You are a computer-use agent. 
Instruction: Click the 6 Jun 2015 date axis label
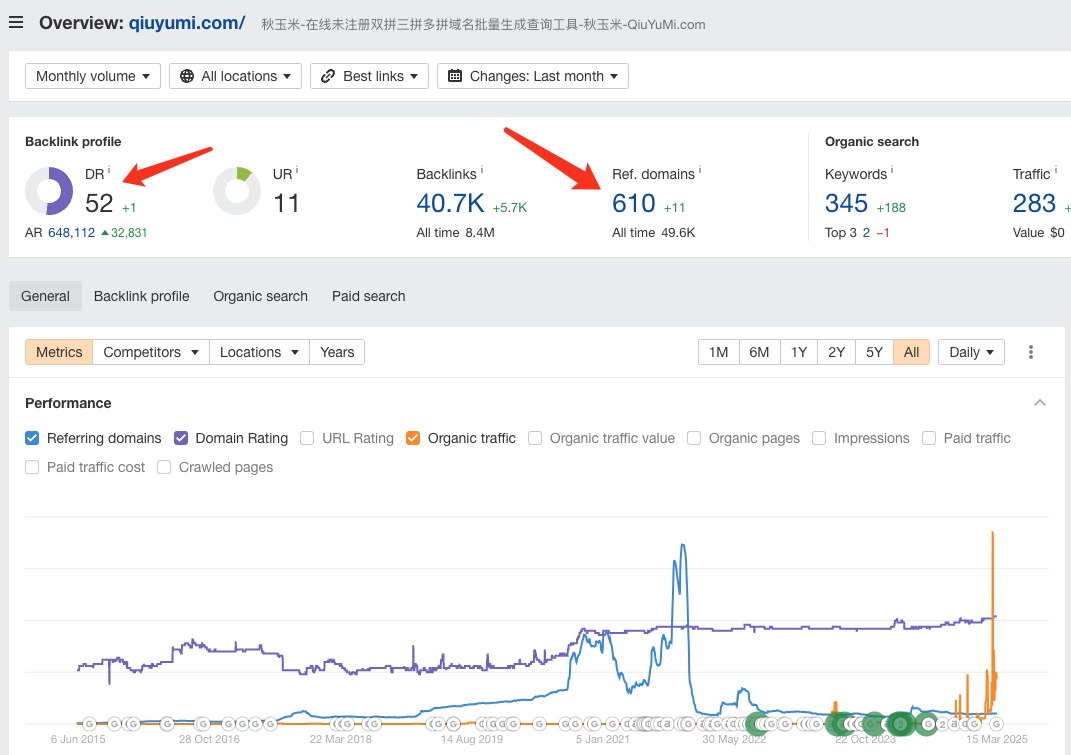(x=78, y=739)
